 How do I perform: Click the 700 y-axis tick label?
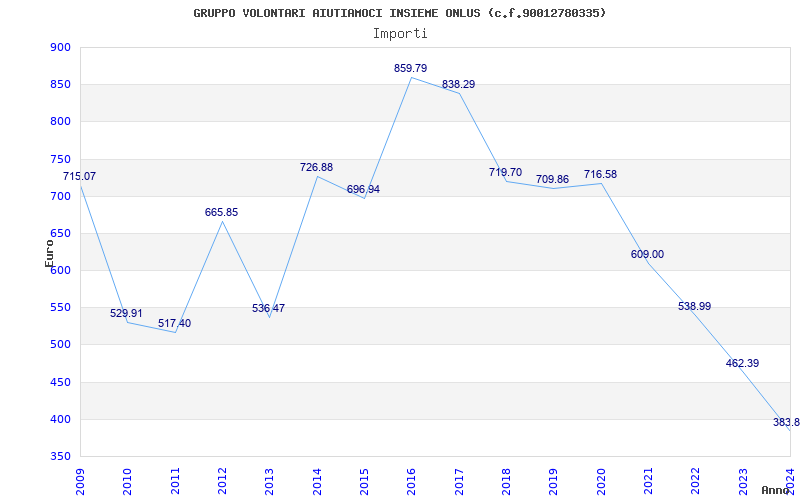61,196
